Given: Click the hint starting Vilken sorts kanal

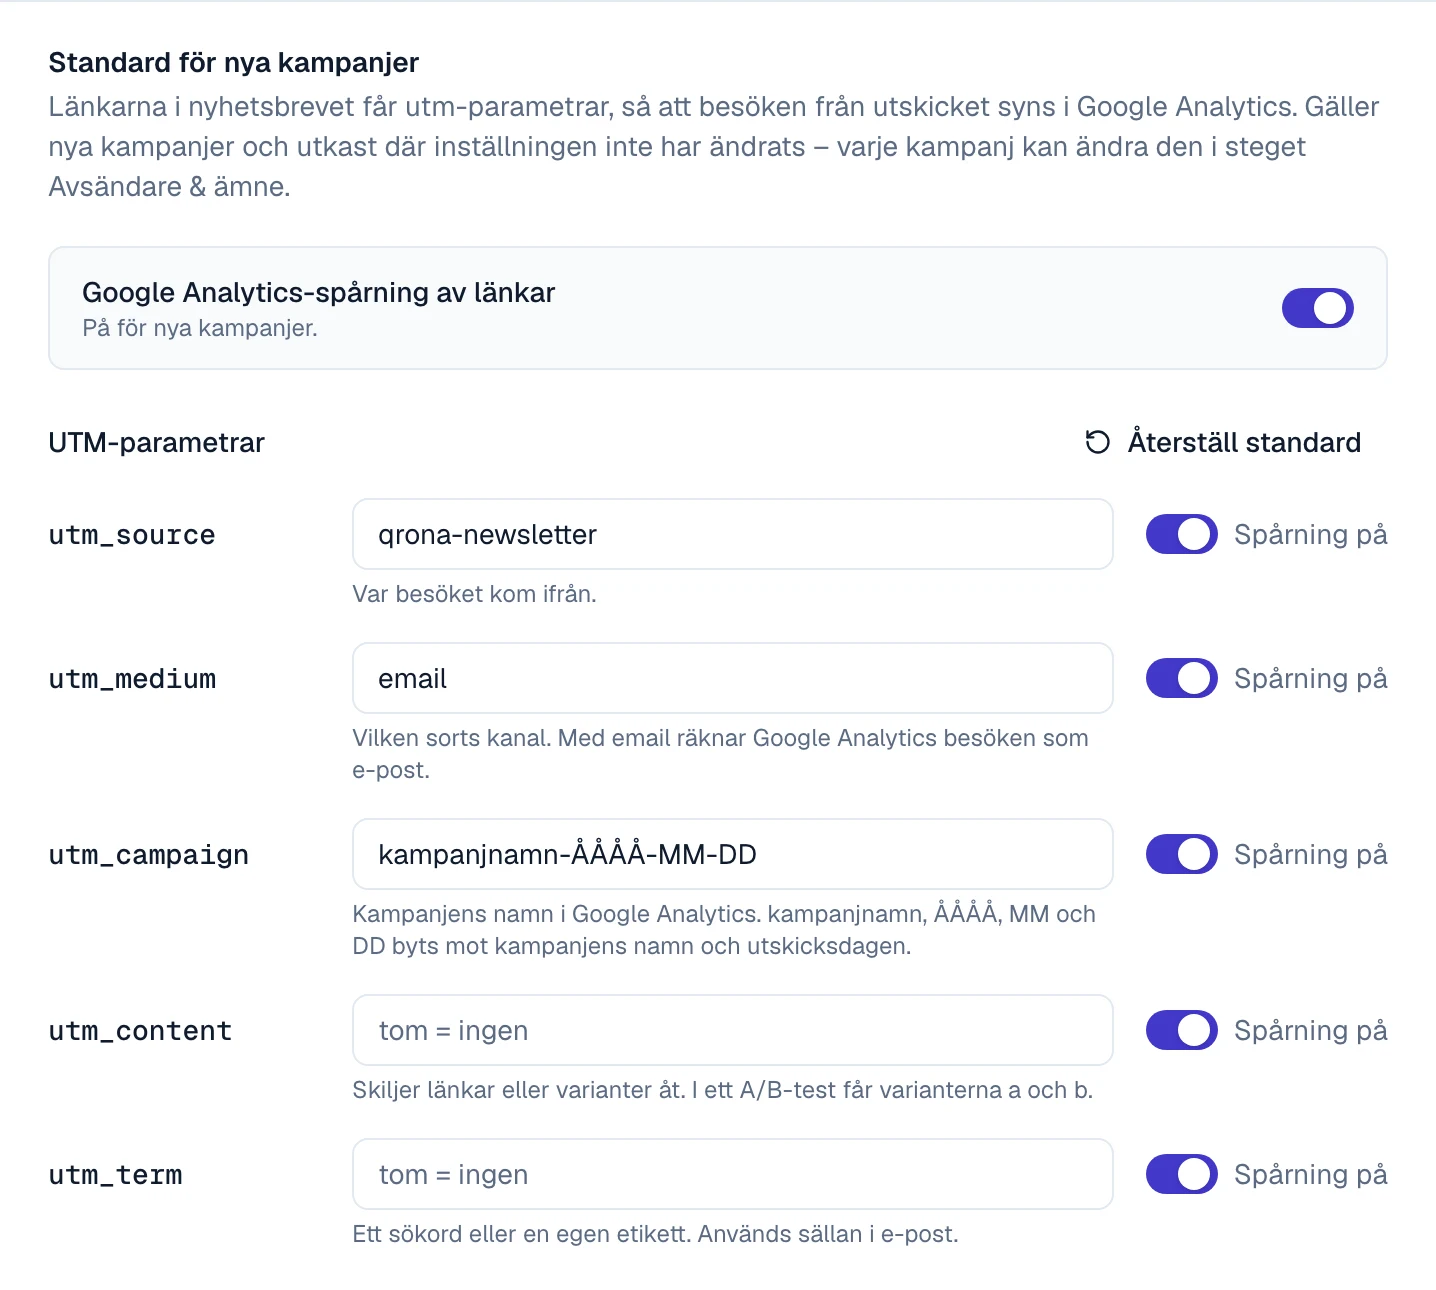Looking at the screenshot, I should pyautogui.click(x=720, y=754).
